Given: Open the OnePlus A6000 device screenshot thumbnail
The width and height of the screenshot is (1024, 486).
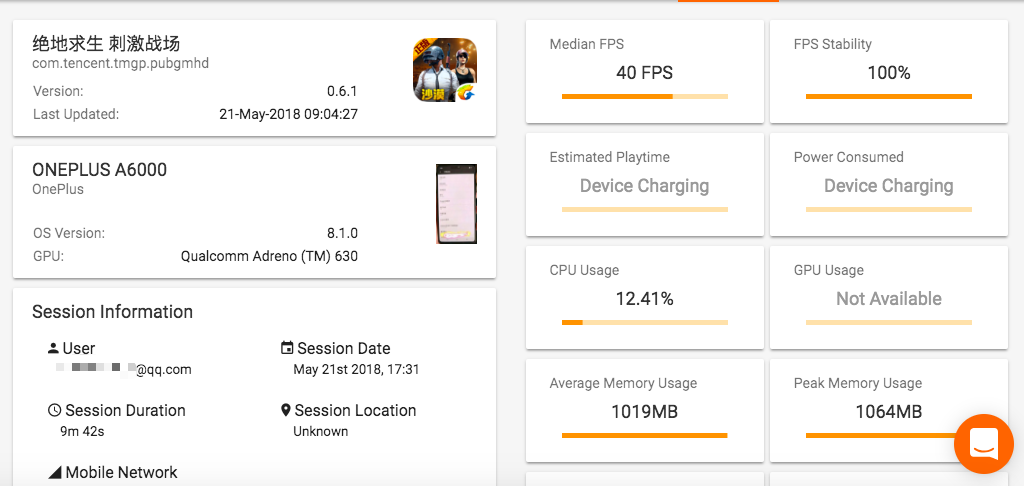Looking at the screenshot, I should click(x=456, y=204).
